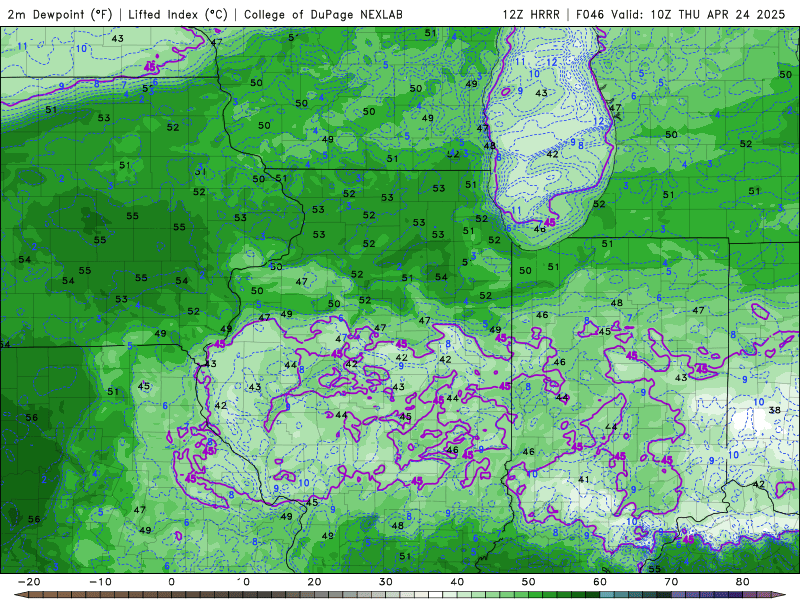The height and width of the screenshot is (600, 800).
Task: Click the '38' dewpoint reading on the map
Action: 774,410
